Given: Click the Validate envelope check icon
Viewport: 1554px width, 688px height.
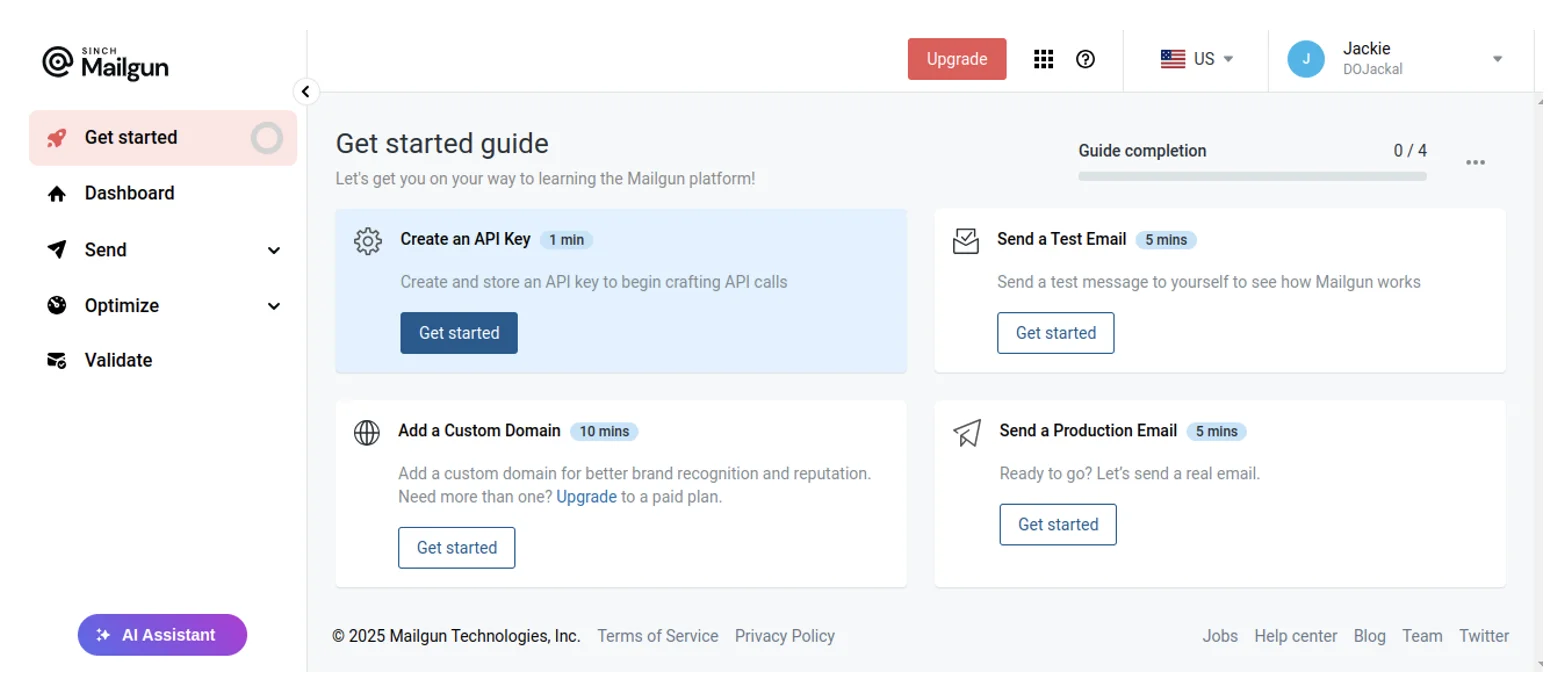Looking at the screenshot, I should (x=57, y=360).
